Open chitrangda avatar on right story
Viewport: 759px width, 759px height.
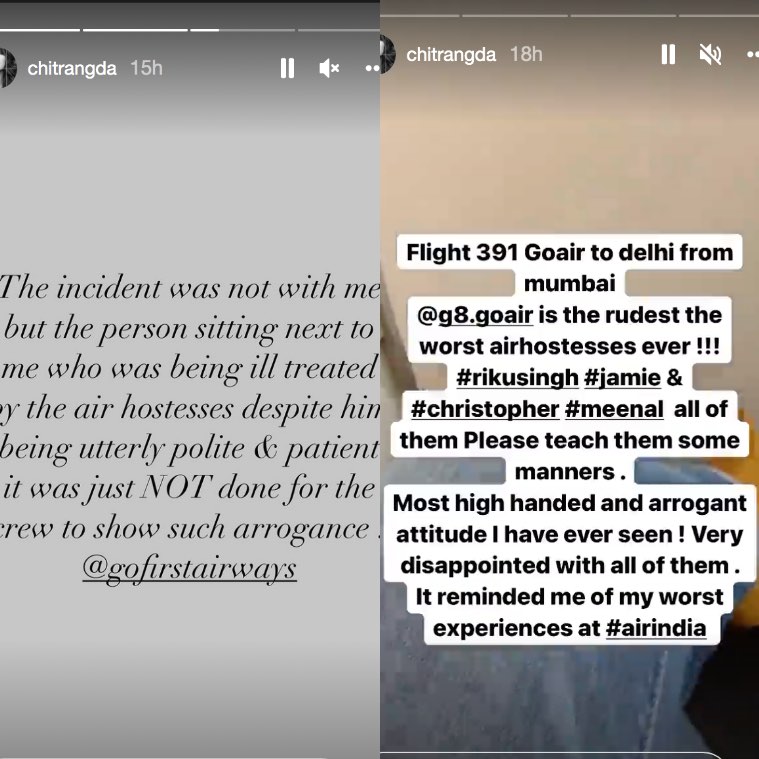(388, 54)
